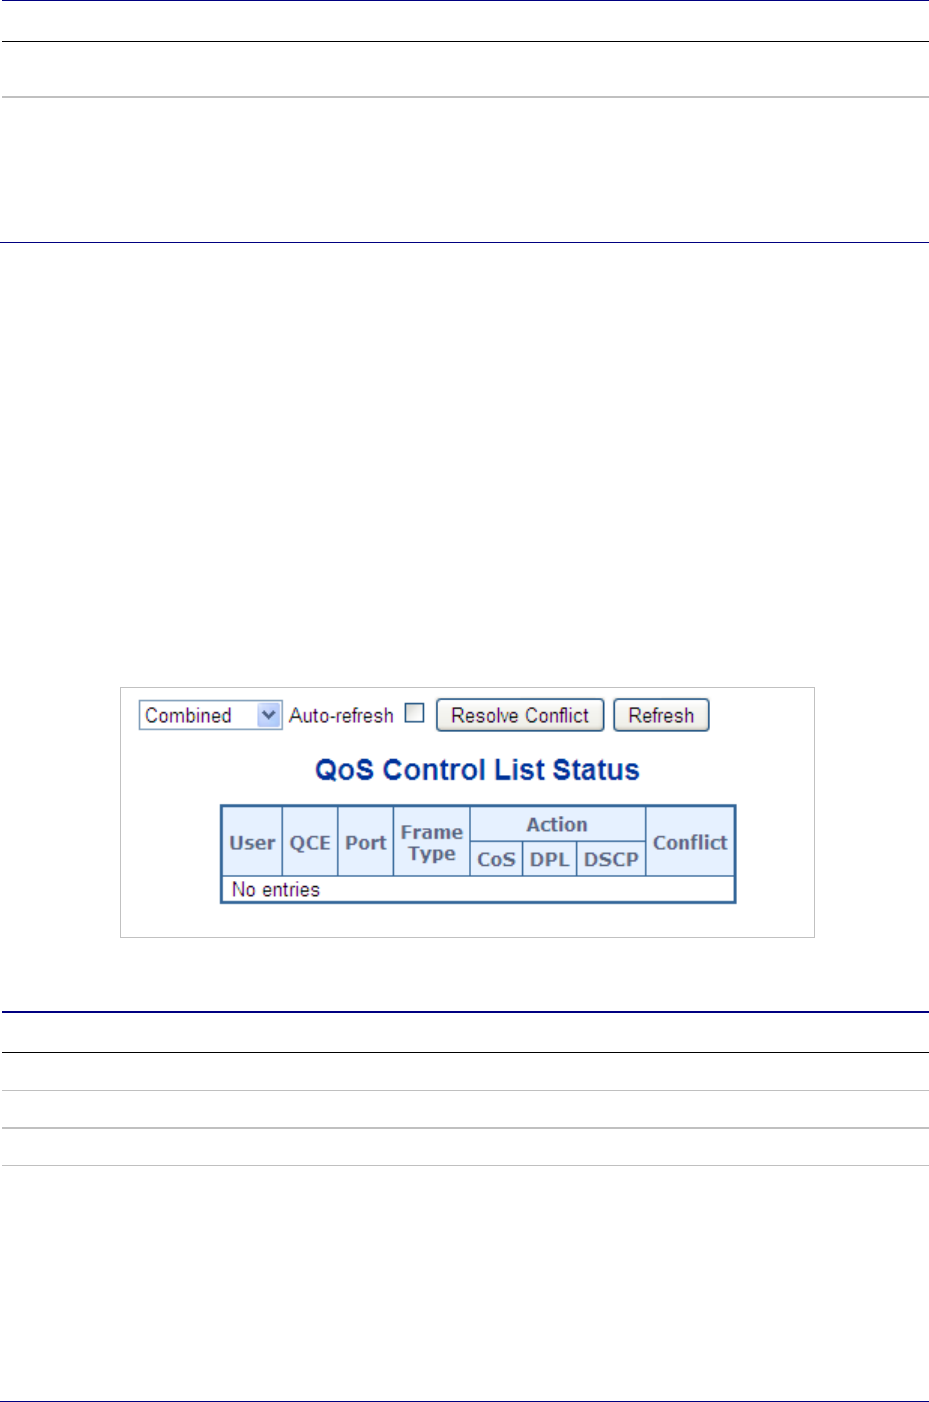Select the DPL column header
Viewport: 929px width, 1402px height.
point(549,859)
